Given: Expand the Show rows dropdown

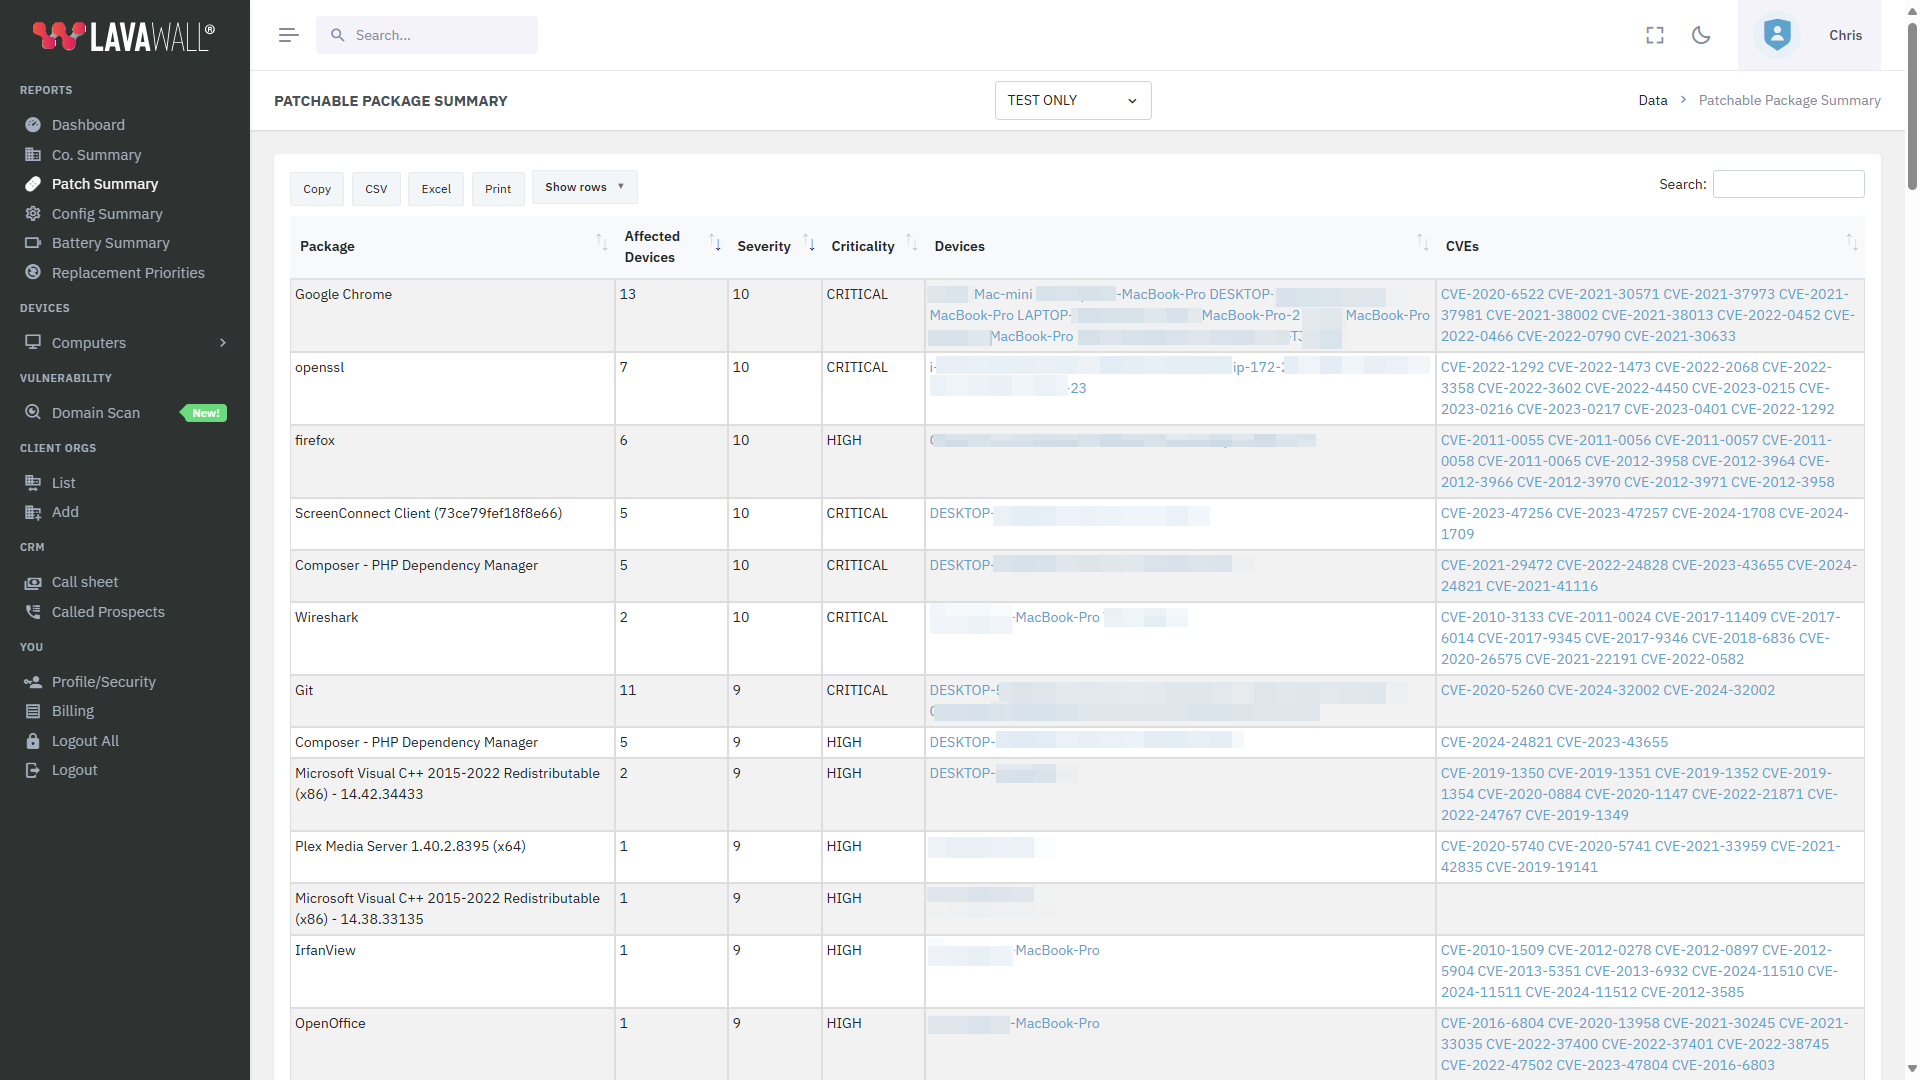Looking at the screenshot, I should (x=584, y=187).
